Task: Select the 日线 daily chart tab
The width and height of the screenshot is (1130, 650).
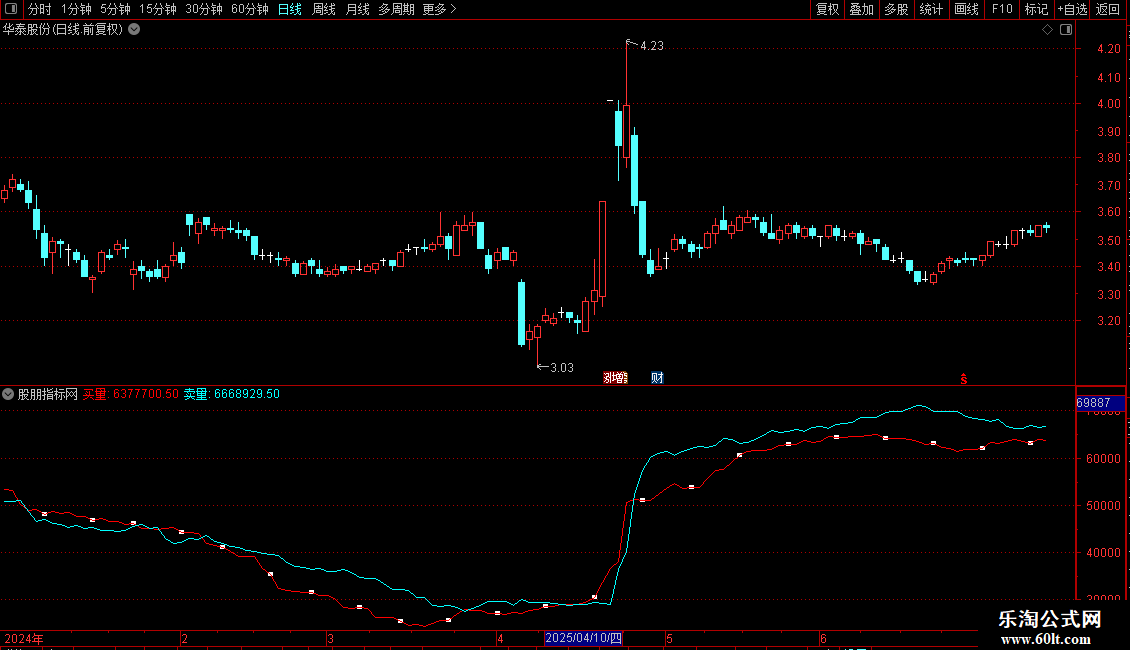Action: 290,9
